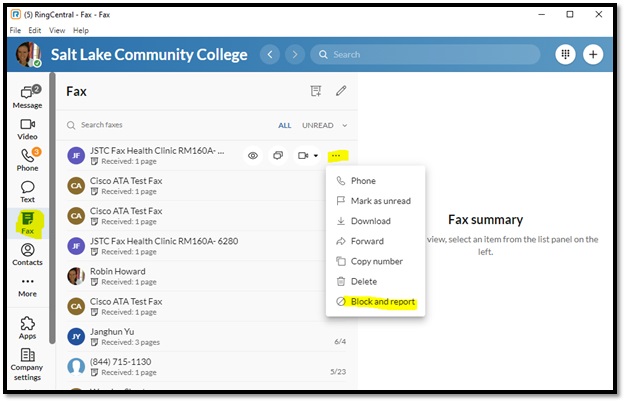Open the Janghun Yu fax entry
Viewport: 626px width, 403px height.
207,336
